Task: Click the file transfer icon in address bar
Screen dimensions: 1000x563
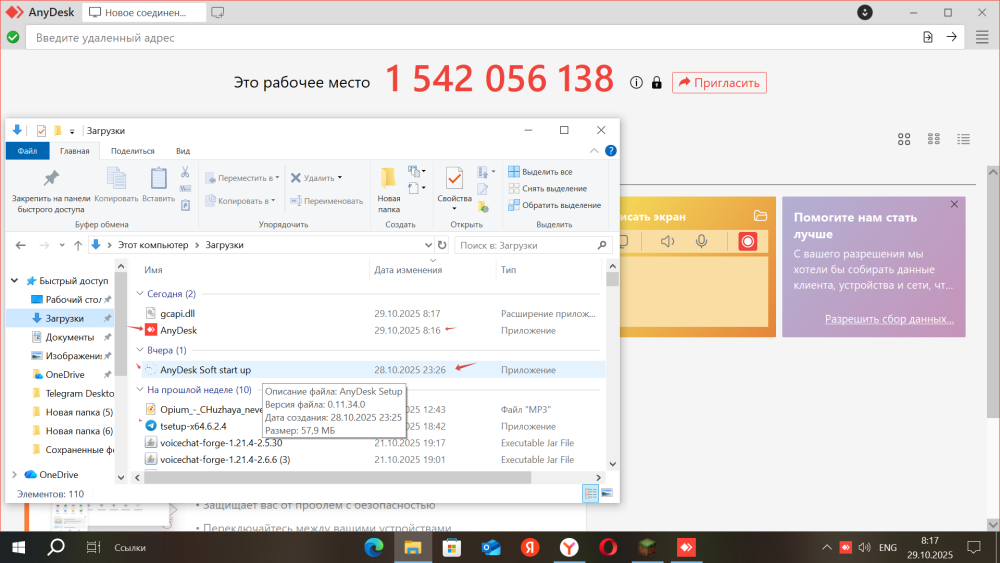Action: point(928,38)
